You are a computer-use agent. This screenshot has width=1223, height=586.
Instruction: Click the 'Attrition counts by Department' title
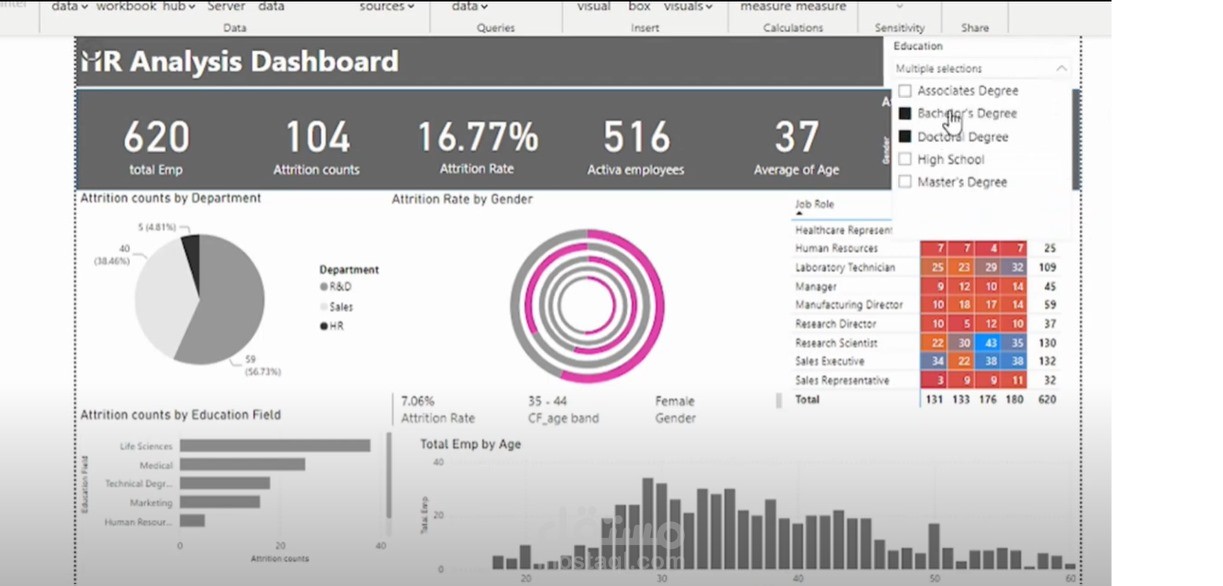coord(171,198)
